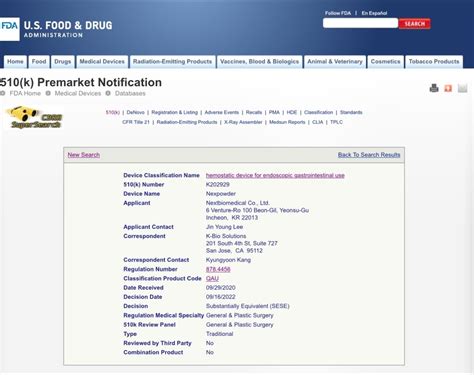Open CFR Title 21 link

(136, 122)
